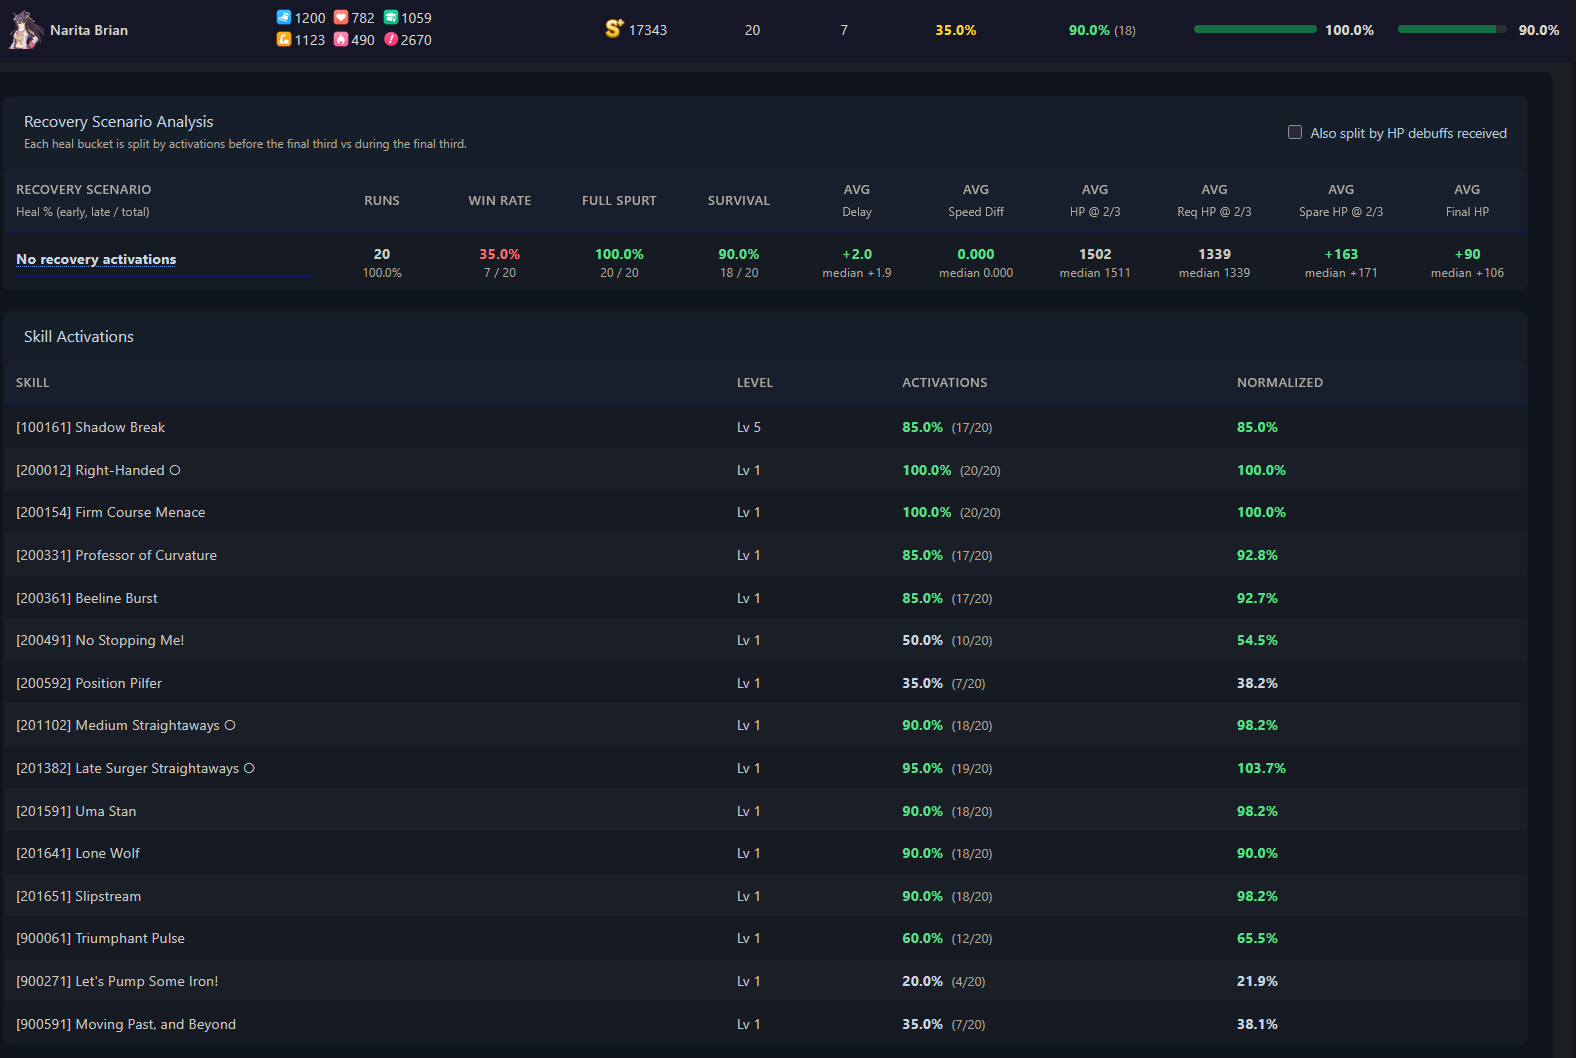Click the red round icon beside 2670
The height and width of the screenshot is (1058, 1576).
391,40
